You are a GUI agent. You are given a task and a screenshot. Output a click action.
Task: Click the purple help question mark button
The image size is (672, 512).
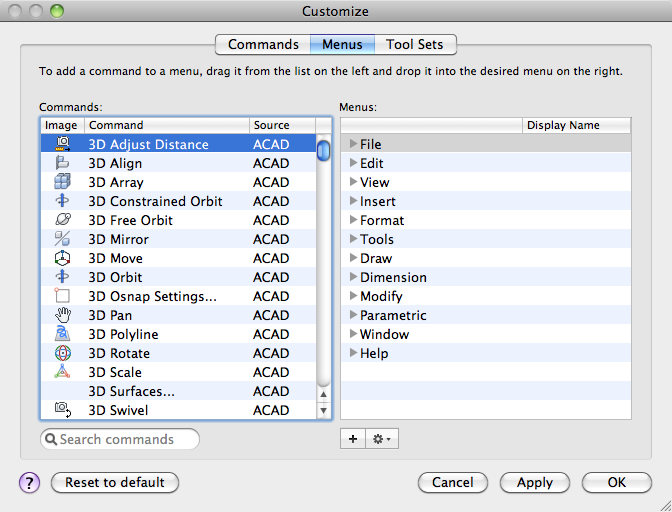click(x=30, y=483)
